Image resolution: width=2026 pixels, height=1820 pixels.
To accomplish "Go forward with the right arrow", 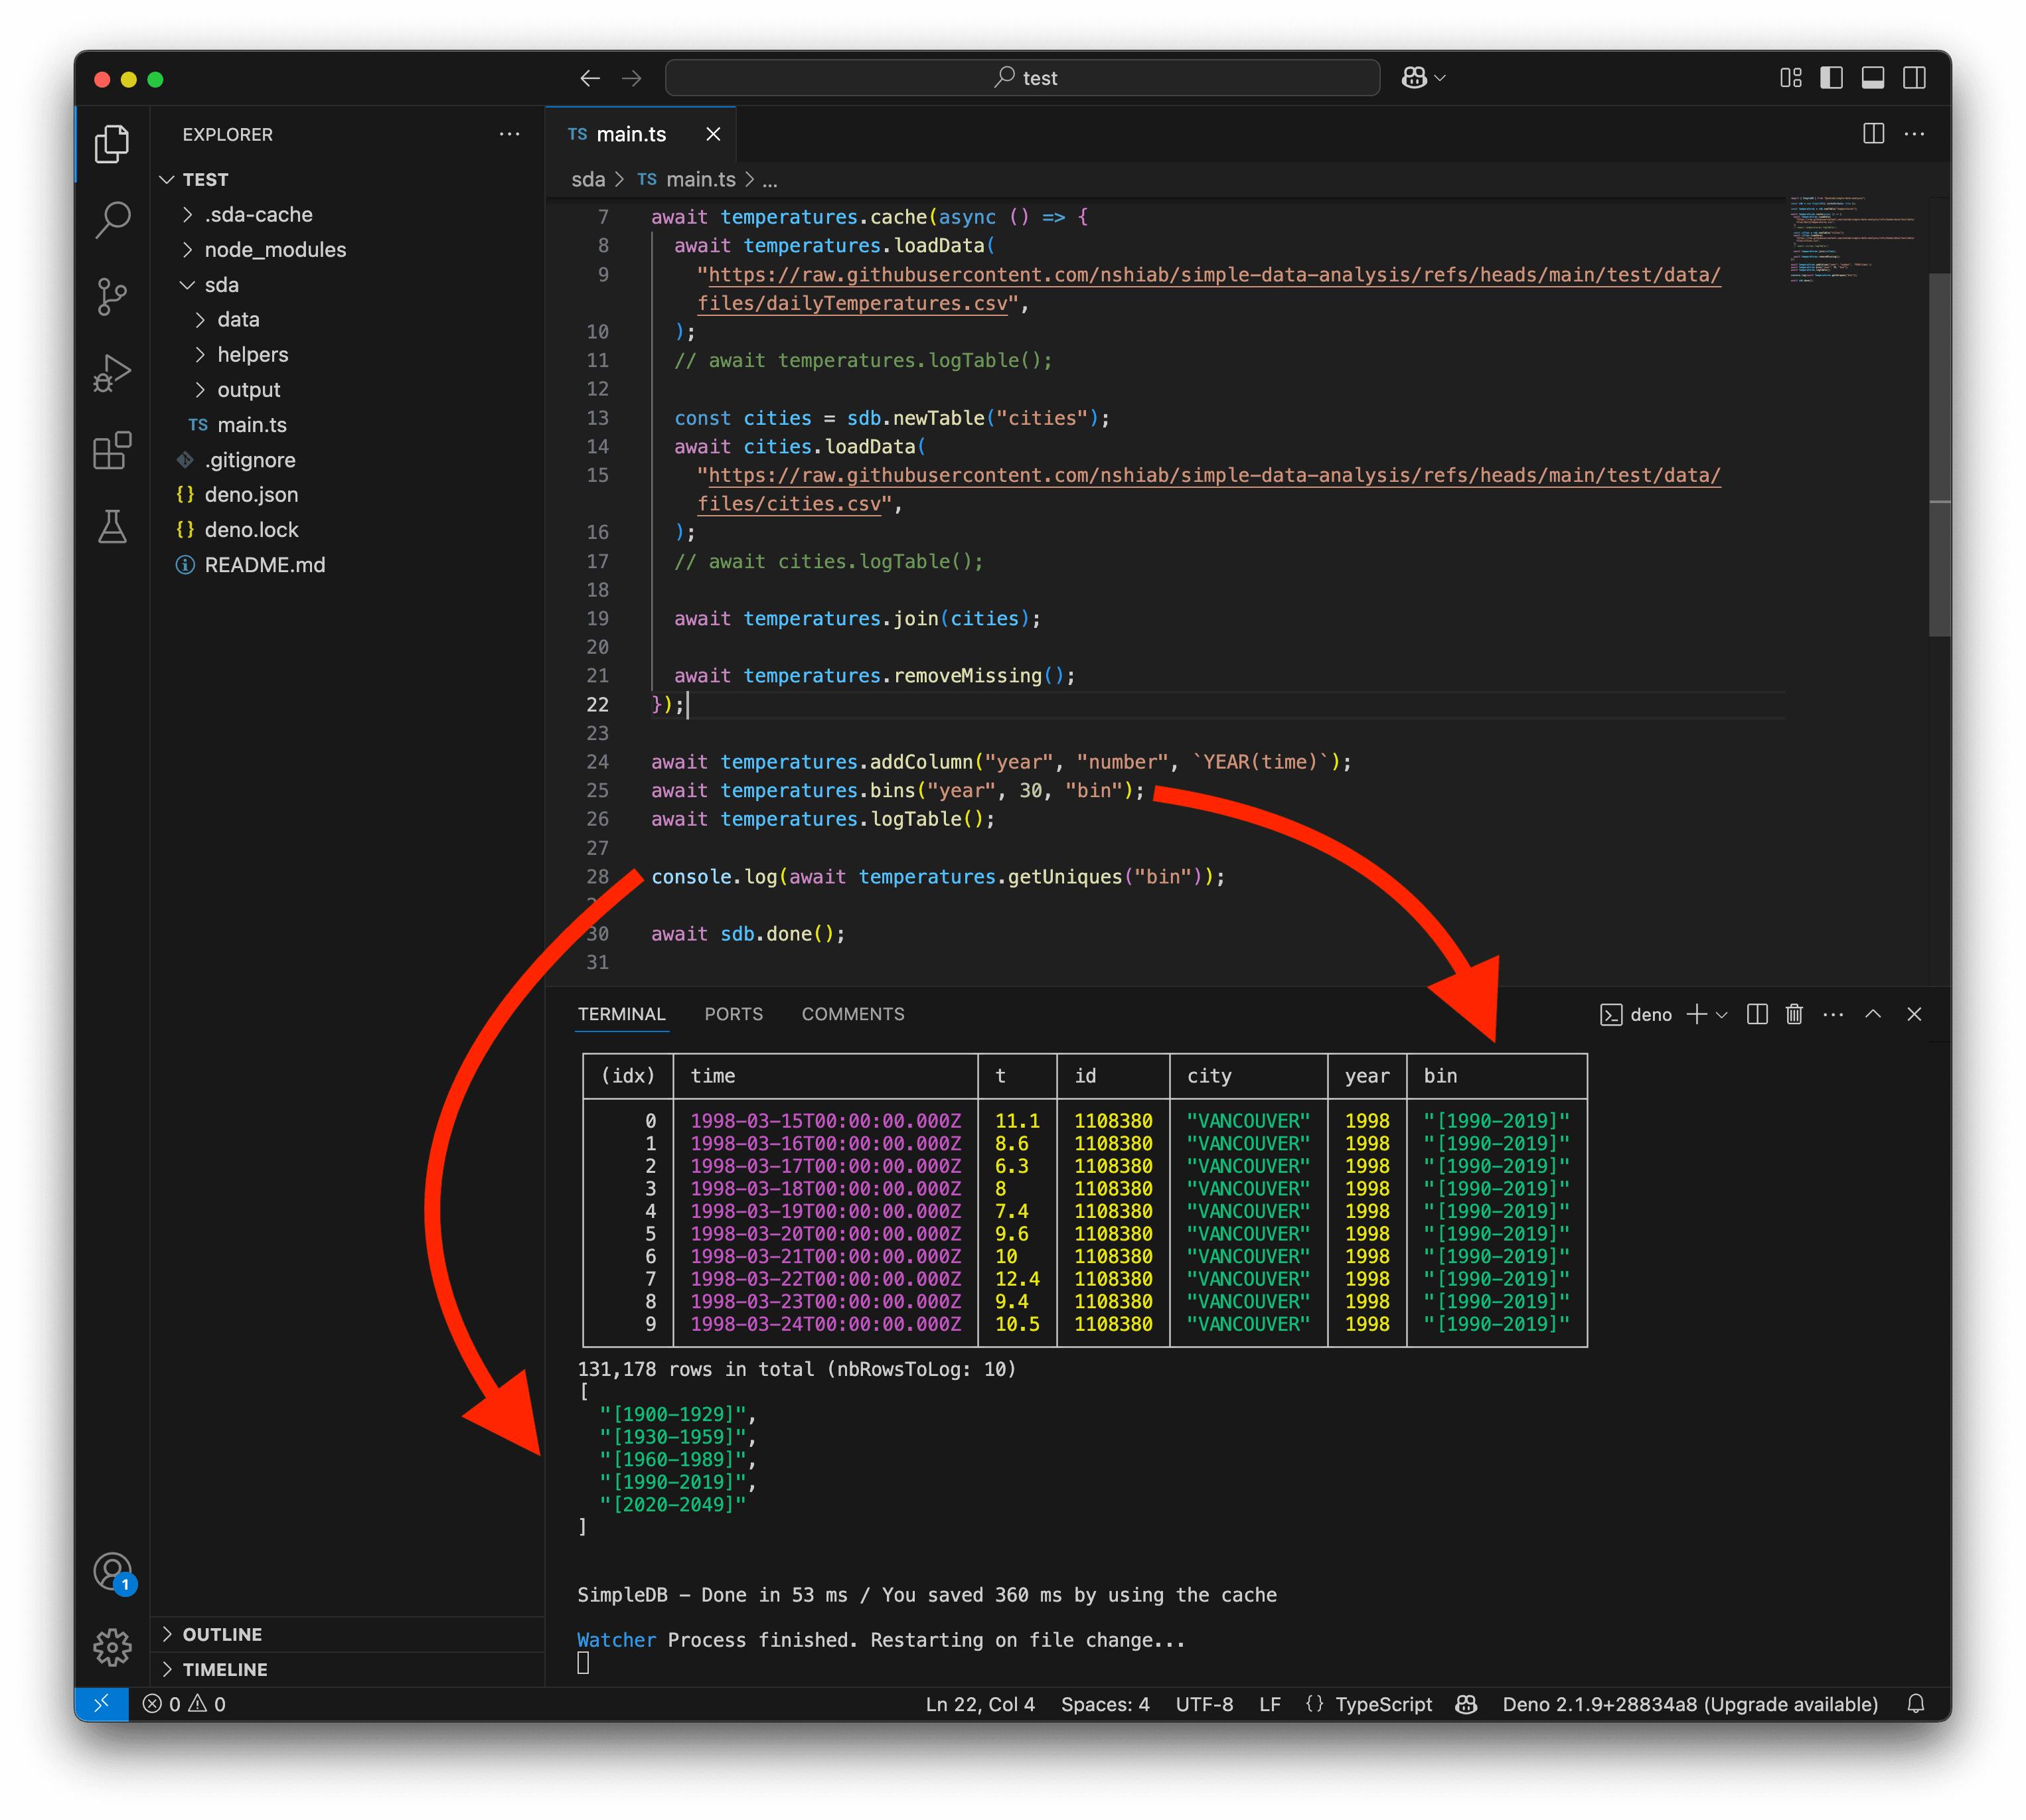I will click(x=632, y=78).
